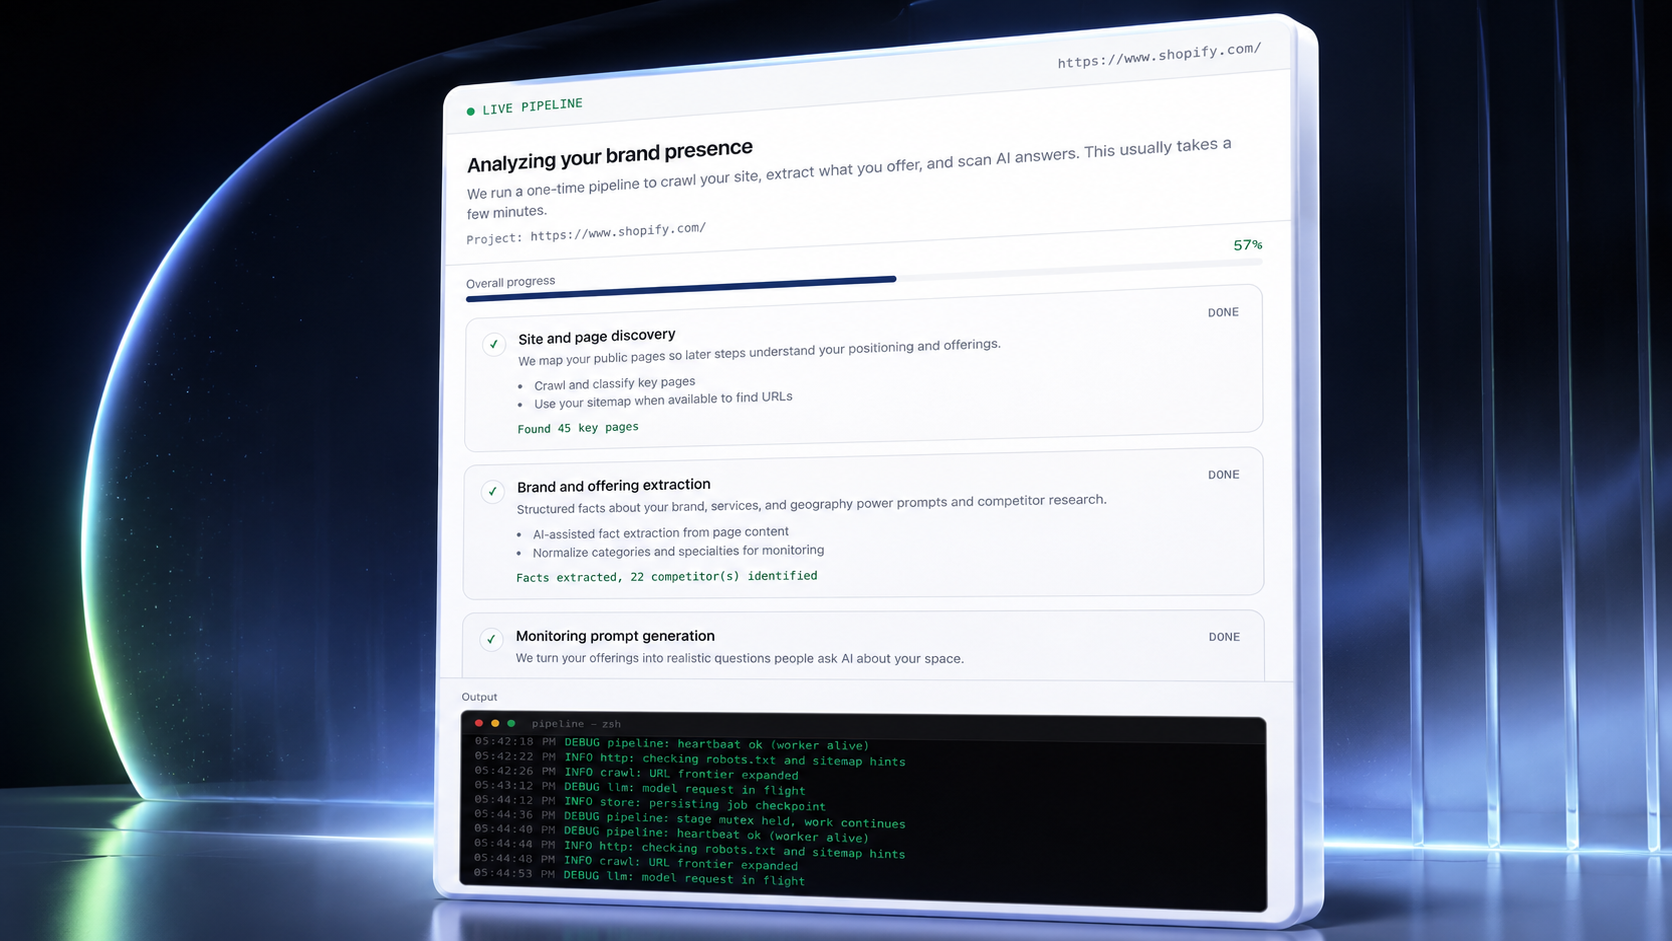The image size is (1672, 941).
Task: Click the Project URL https://www.shopify.com/
Action: coord(618,231)
